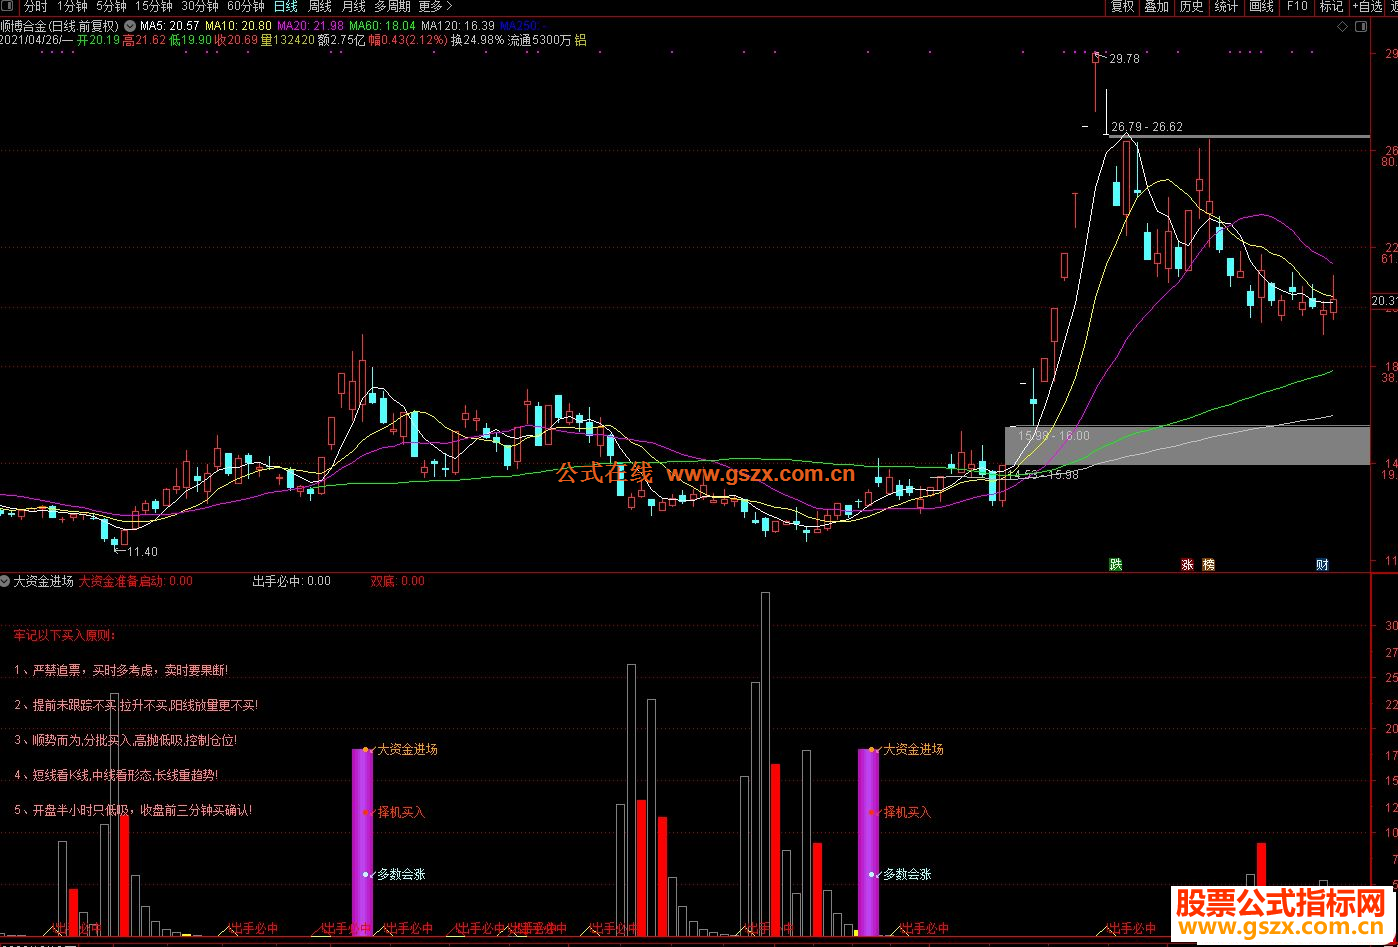Click the 14.53 - 15.98 gap label
The image size is (1398, 947).
coord(1043,474)
